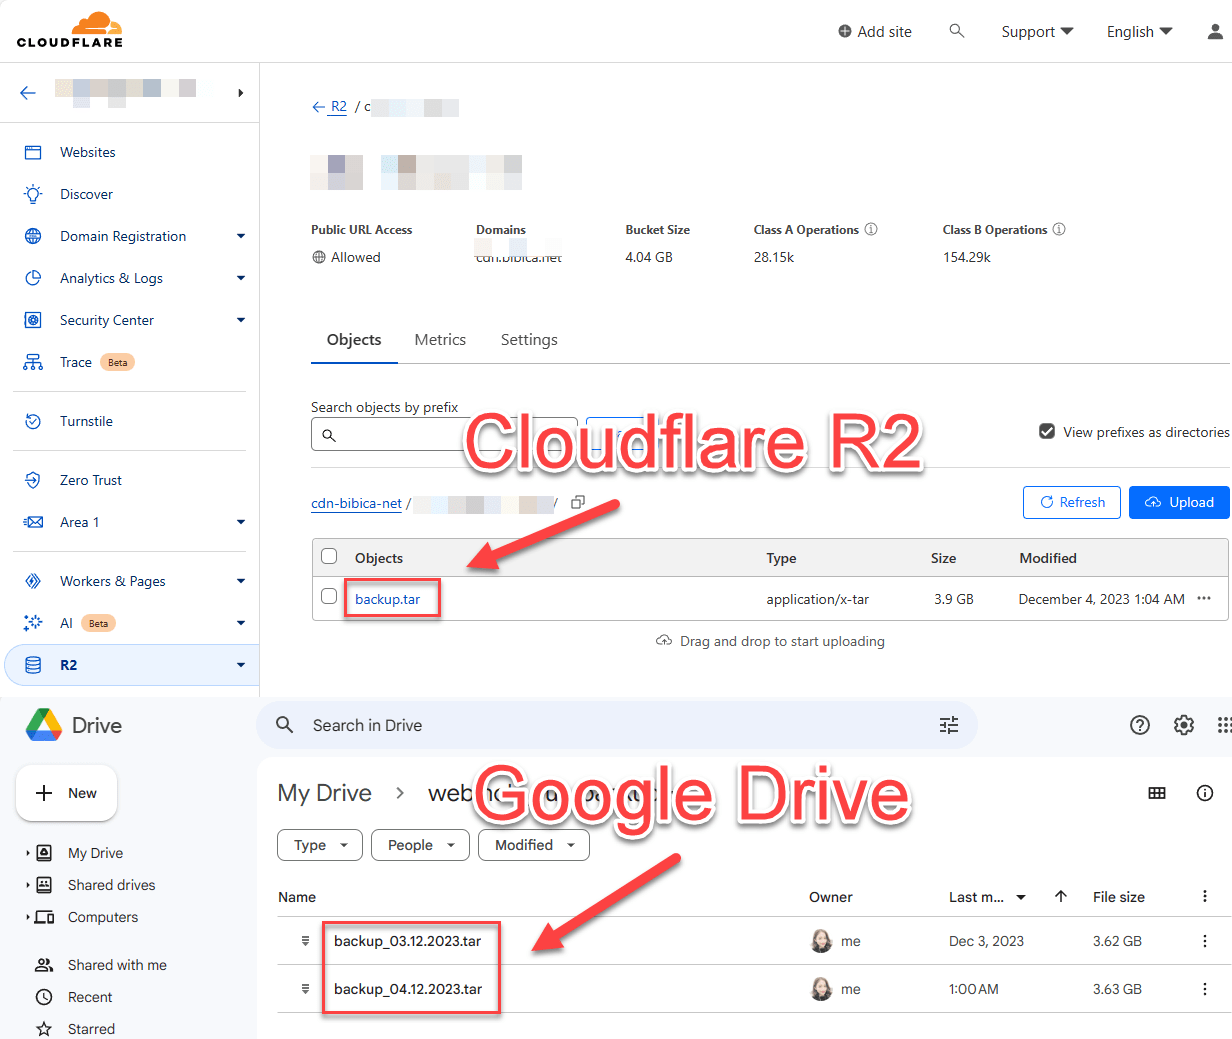This screenshot has width=1232, height=1039.
Task: Expand Security Center submenu
Action: [240, 320]
